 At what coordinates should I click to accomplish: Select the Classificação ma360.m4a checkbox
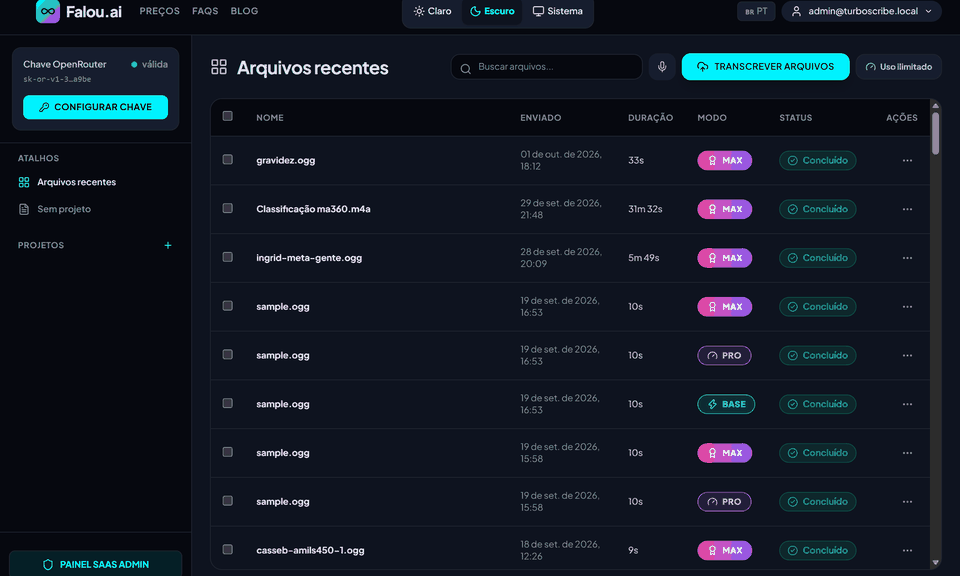pyautogui.click(x=227, y=208)
